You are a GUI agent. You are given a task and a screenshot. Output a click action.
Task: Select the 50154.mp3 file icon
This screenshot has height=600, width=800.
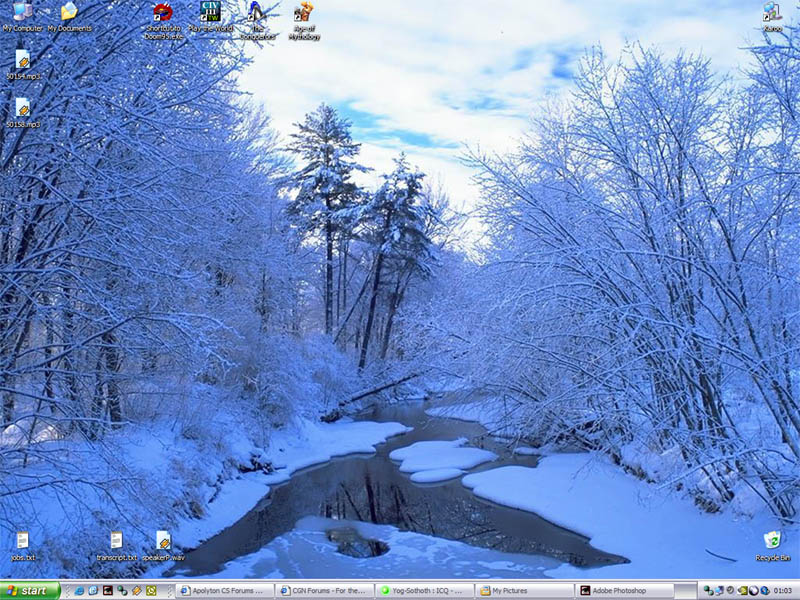[22, 60]
